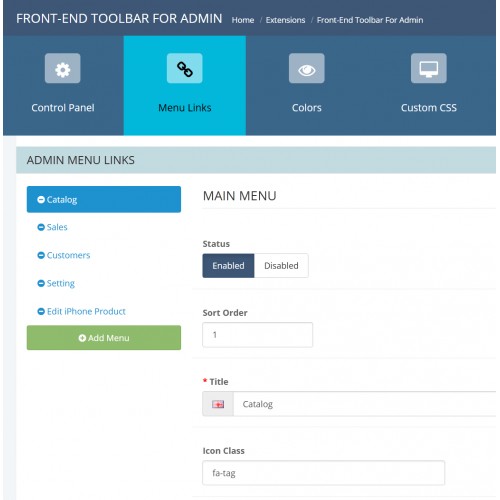The height and width of the screenshot is (500, 500).
Task: Collapse the Setting menu item
Action: pos(41,283)
